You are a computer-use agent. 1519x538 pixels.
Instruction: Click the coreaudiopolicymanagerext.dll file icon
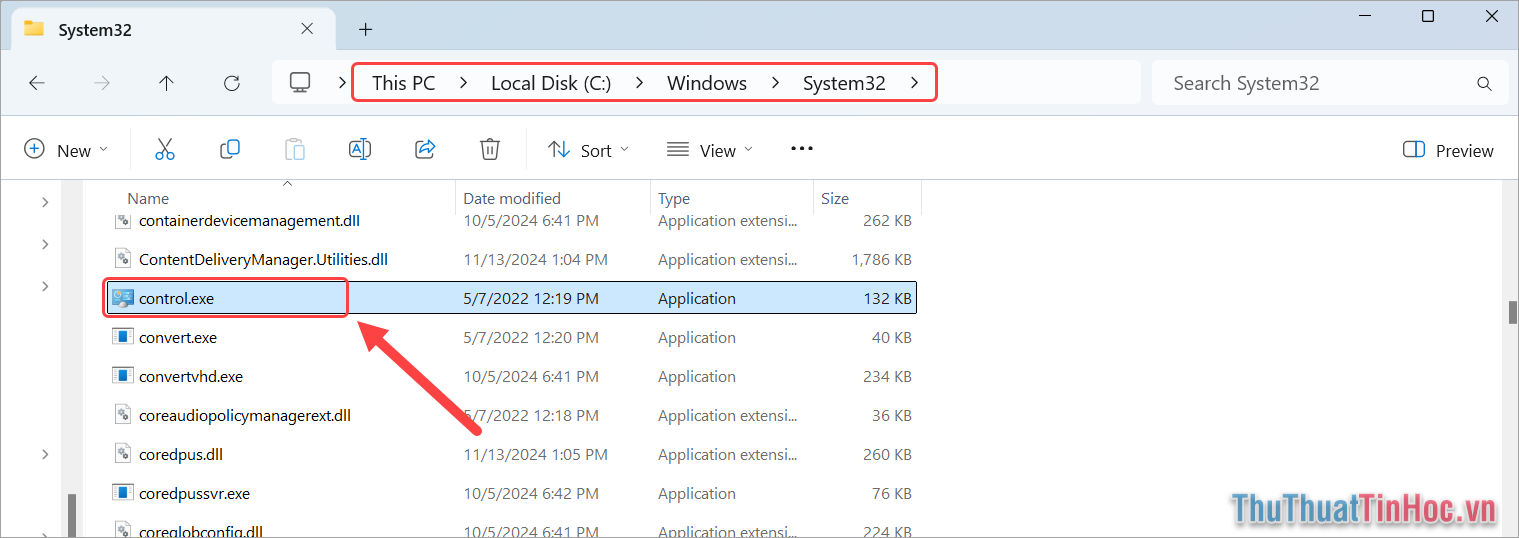[x=123, y=415]
